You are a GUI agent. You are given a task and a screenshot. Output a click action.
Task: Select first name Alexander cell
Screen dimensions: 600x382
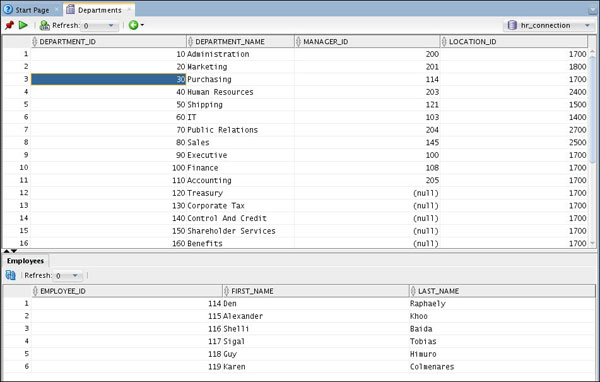tap(316, 316)
